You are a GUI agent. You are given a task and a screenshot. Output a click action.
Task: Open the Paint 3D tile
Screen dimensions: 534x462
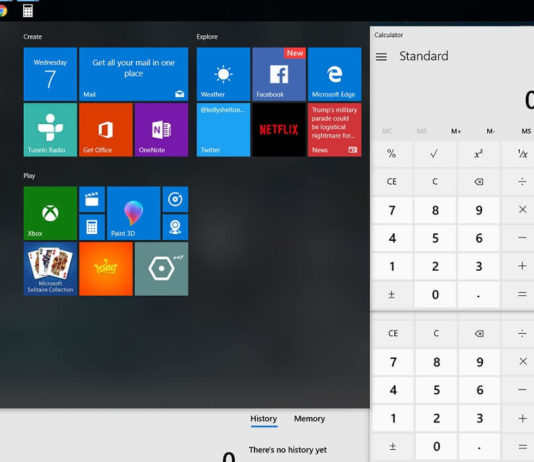(134, 213)
